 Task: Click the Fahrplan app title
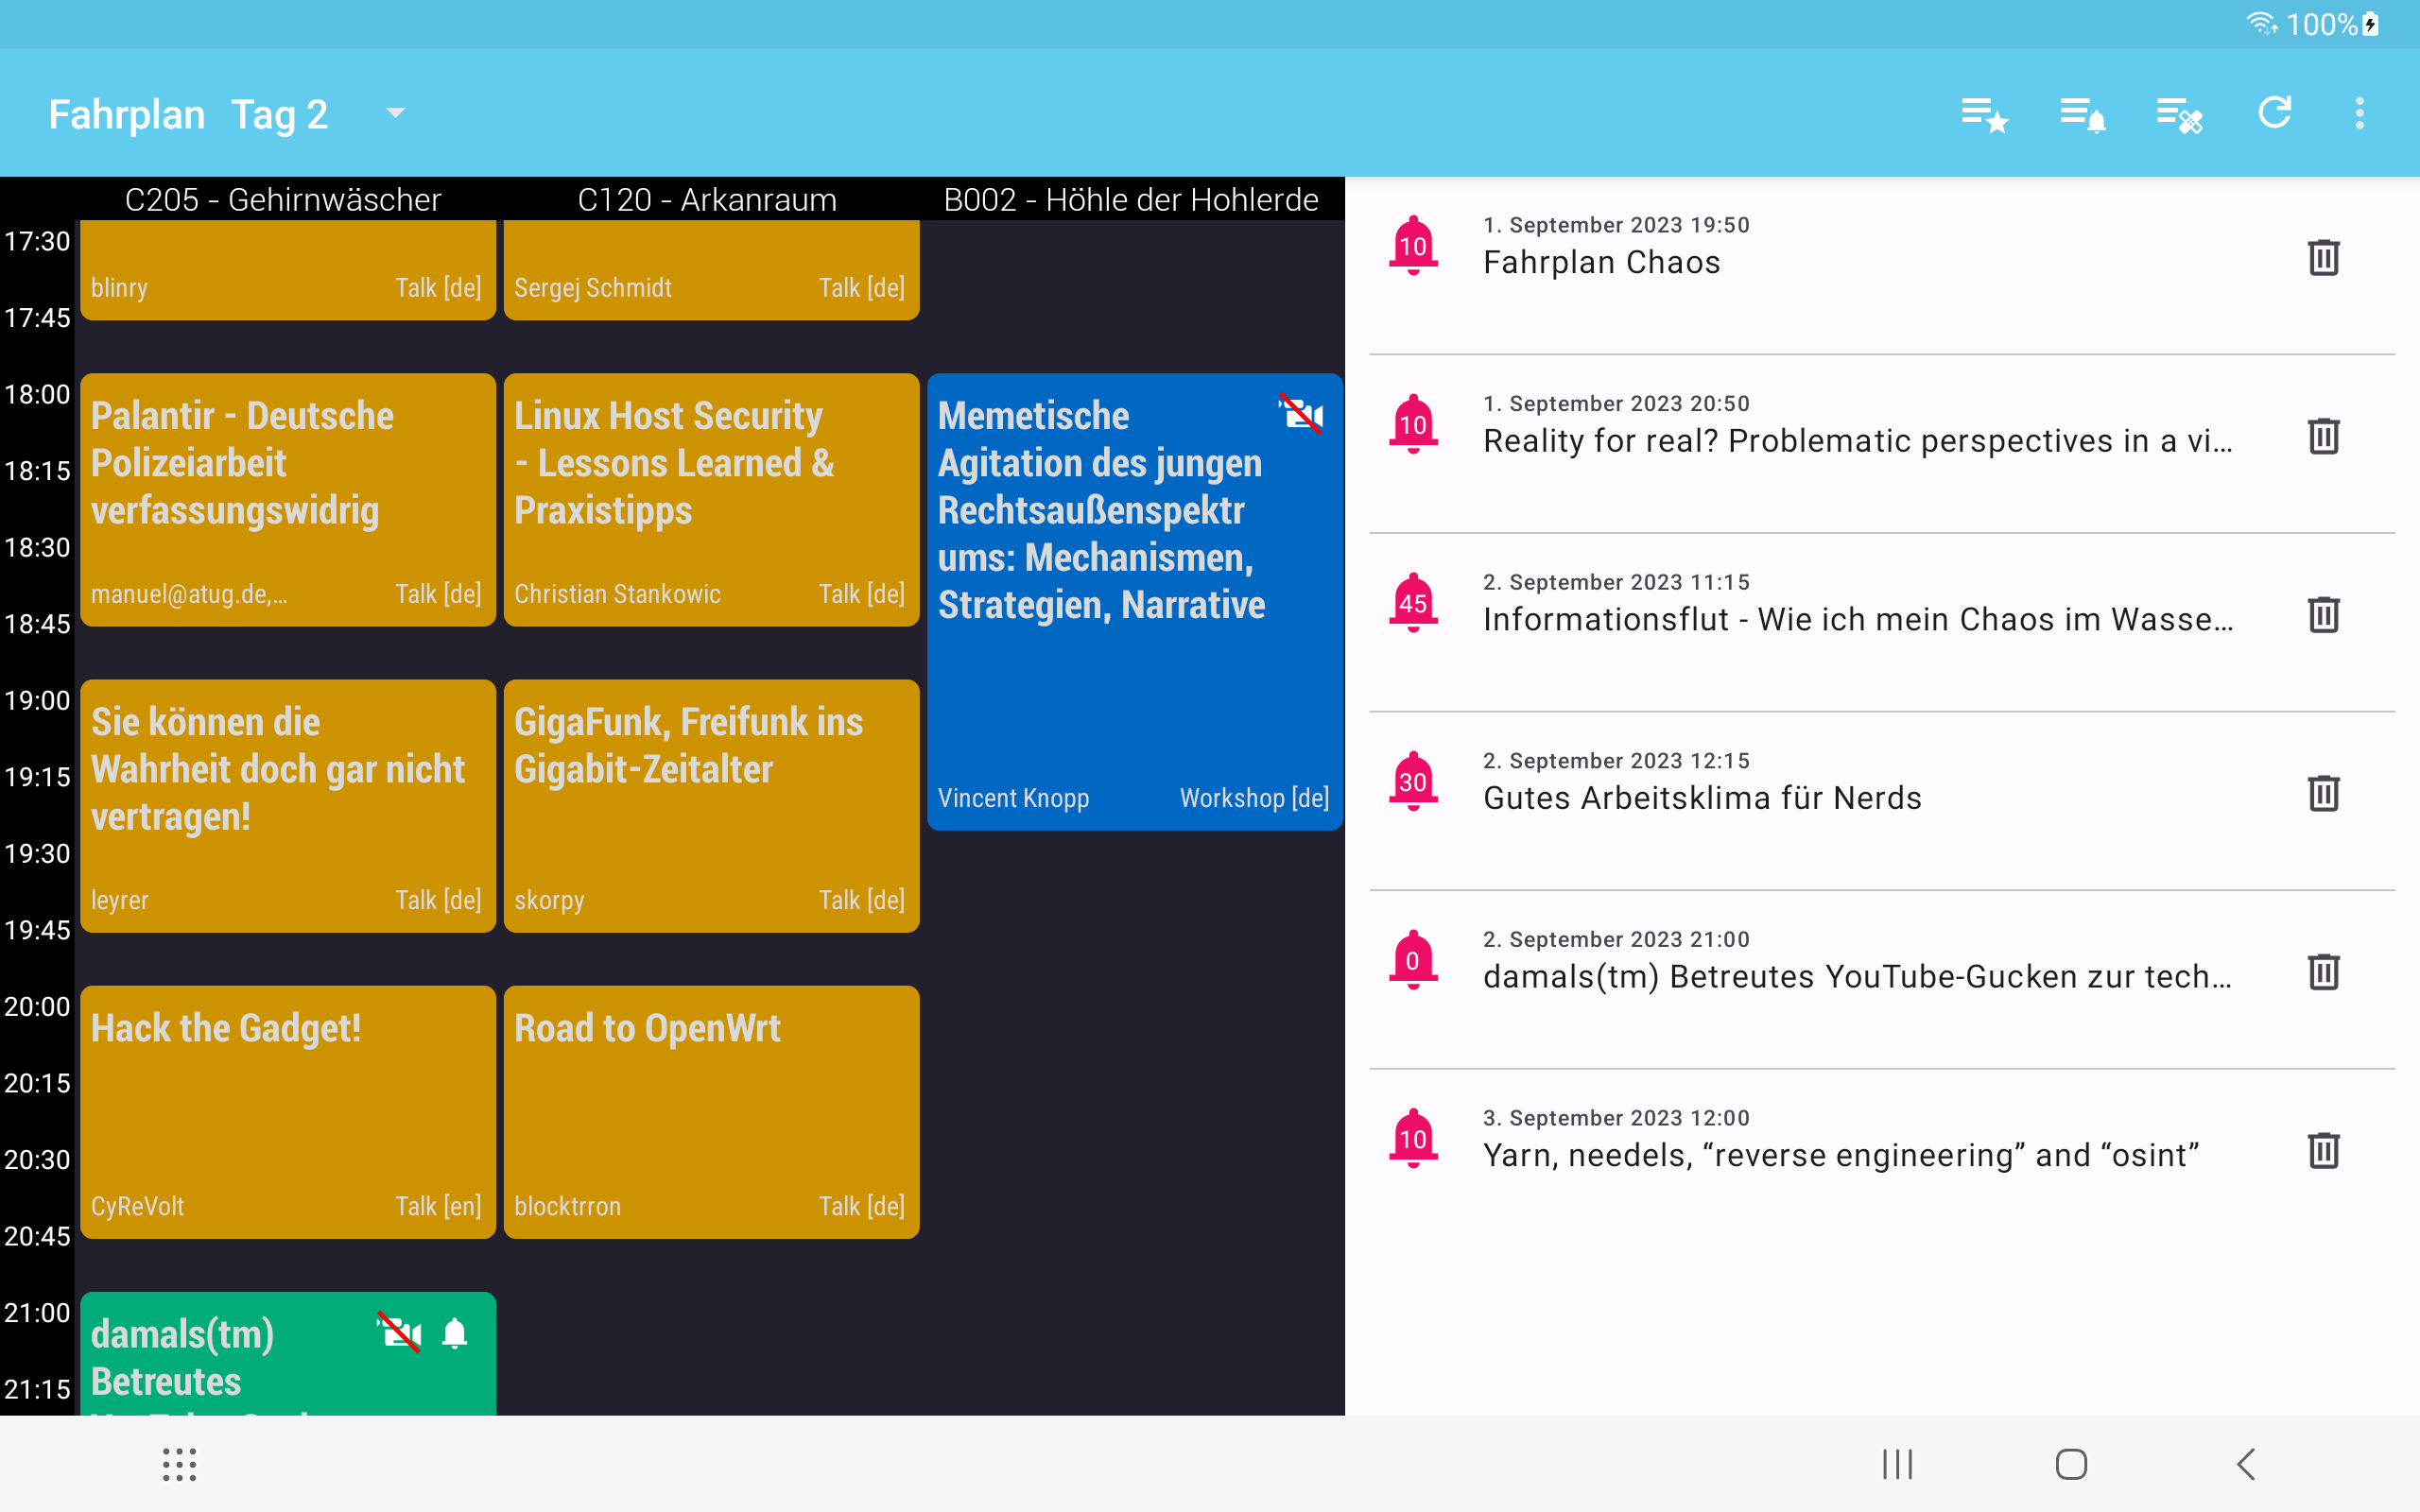pyautogui.click(x=127, y=114)
